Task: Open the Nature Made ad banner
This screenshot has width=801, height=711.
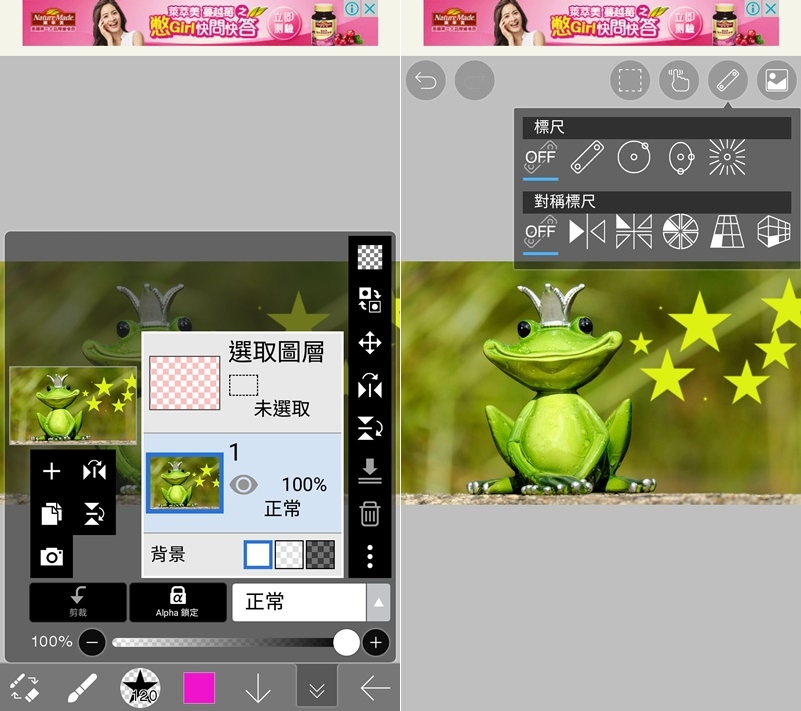Action: point(200,22)
